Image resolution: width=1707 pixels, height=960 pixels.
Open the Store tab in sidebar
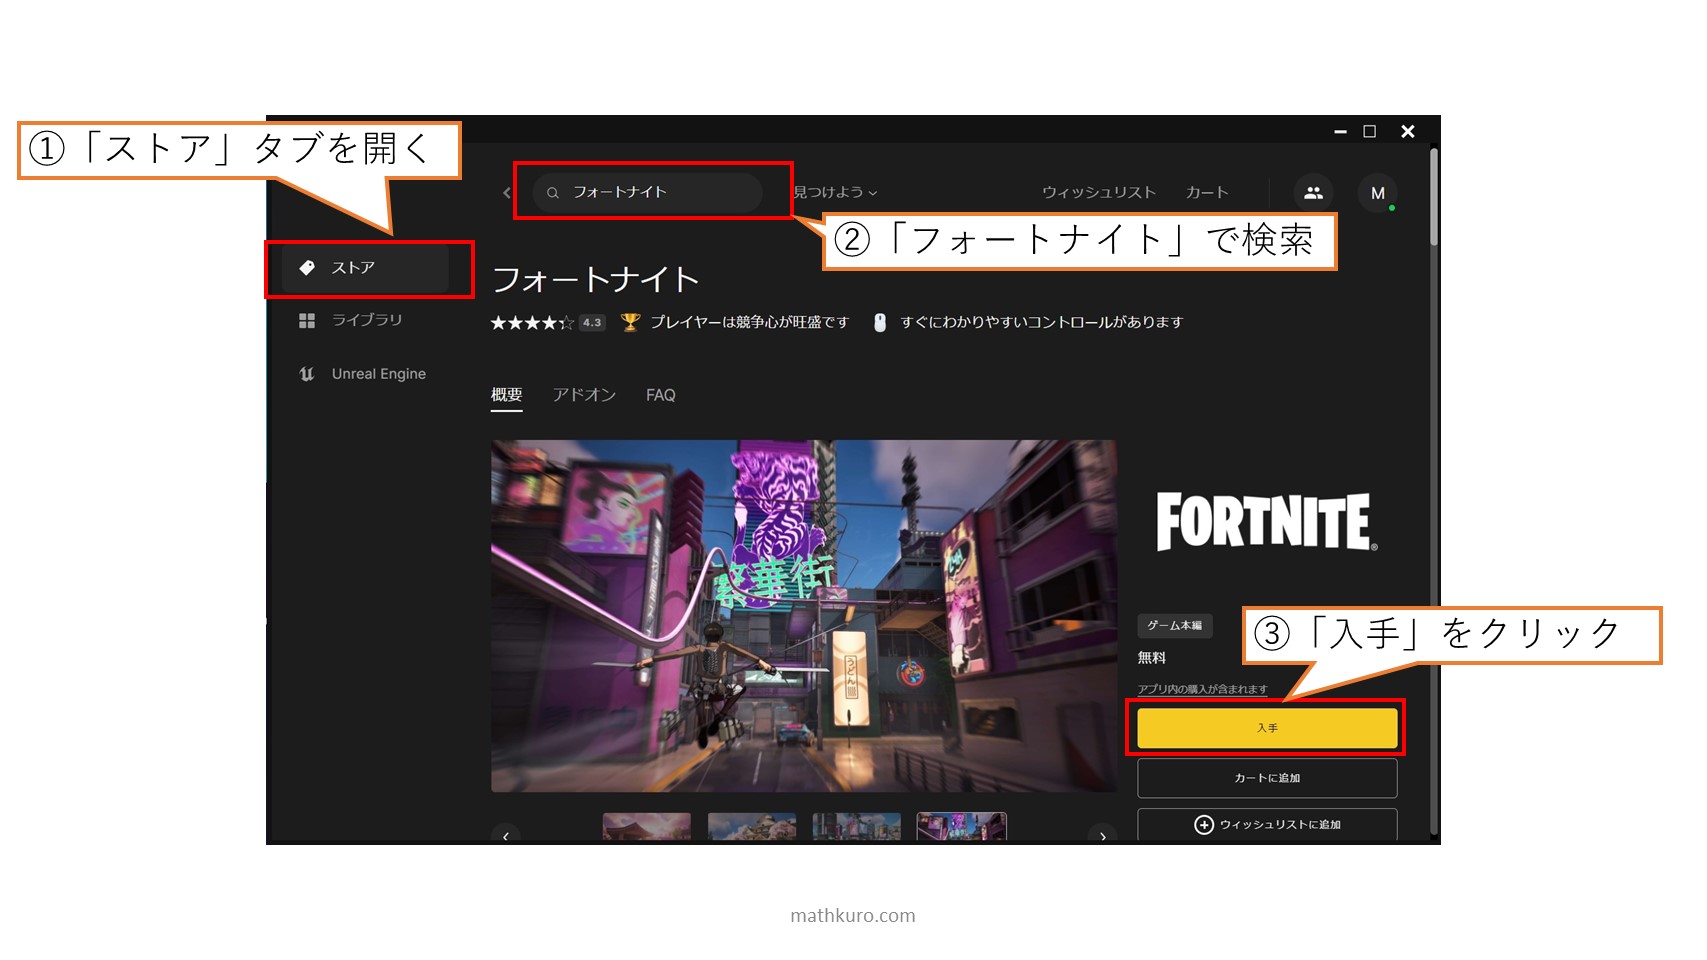point(365,268)
